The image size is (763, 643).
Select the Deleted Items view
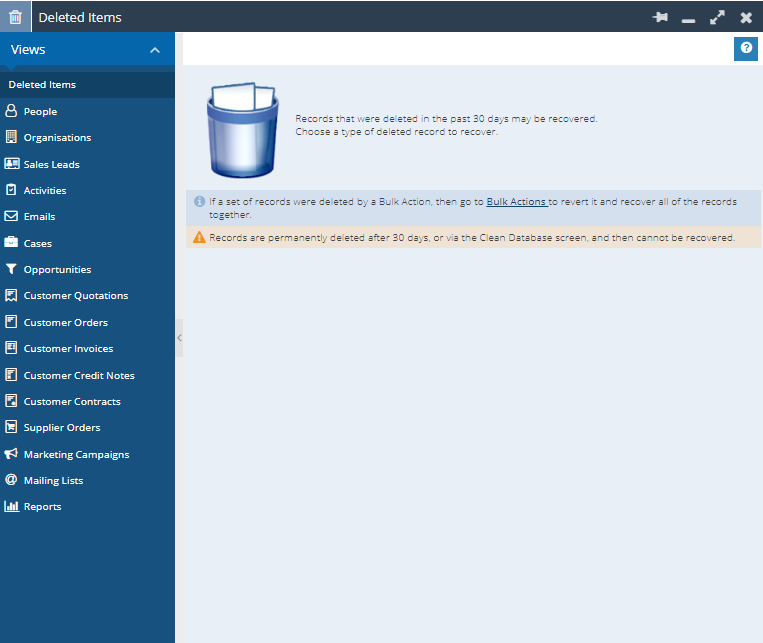(x=88, y=85)
